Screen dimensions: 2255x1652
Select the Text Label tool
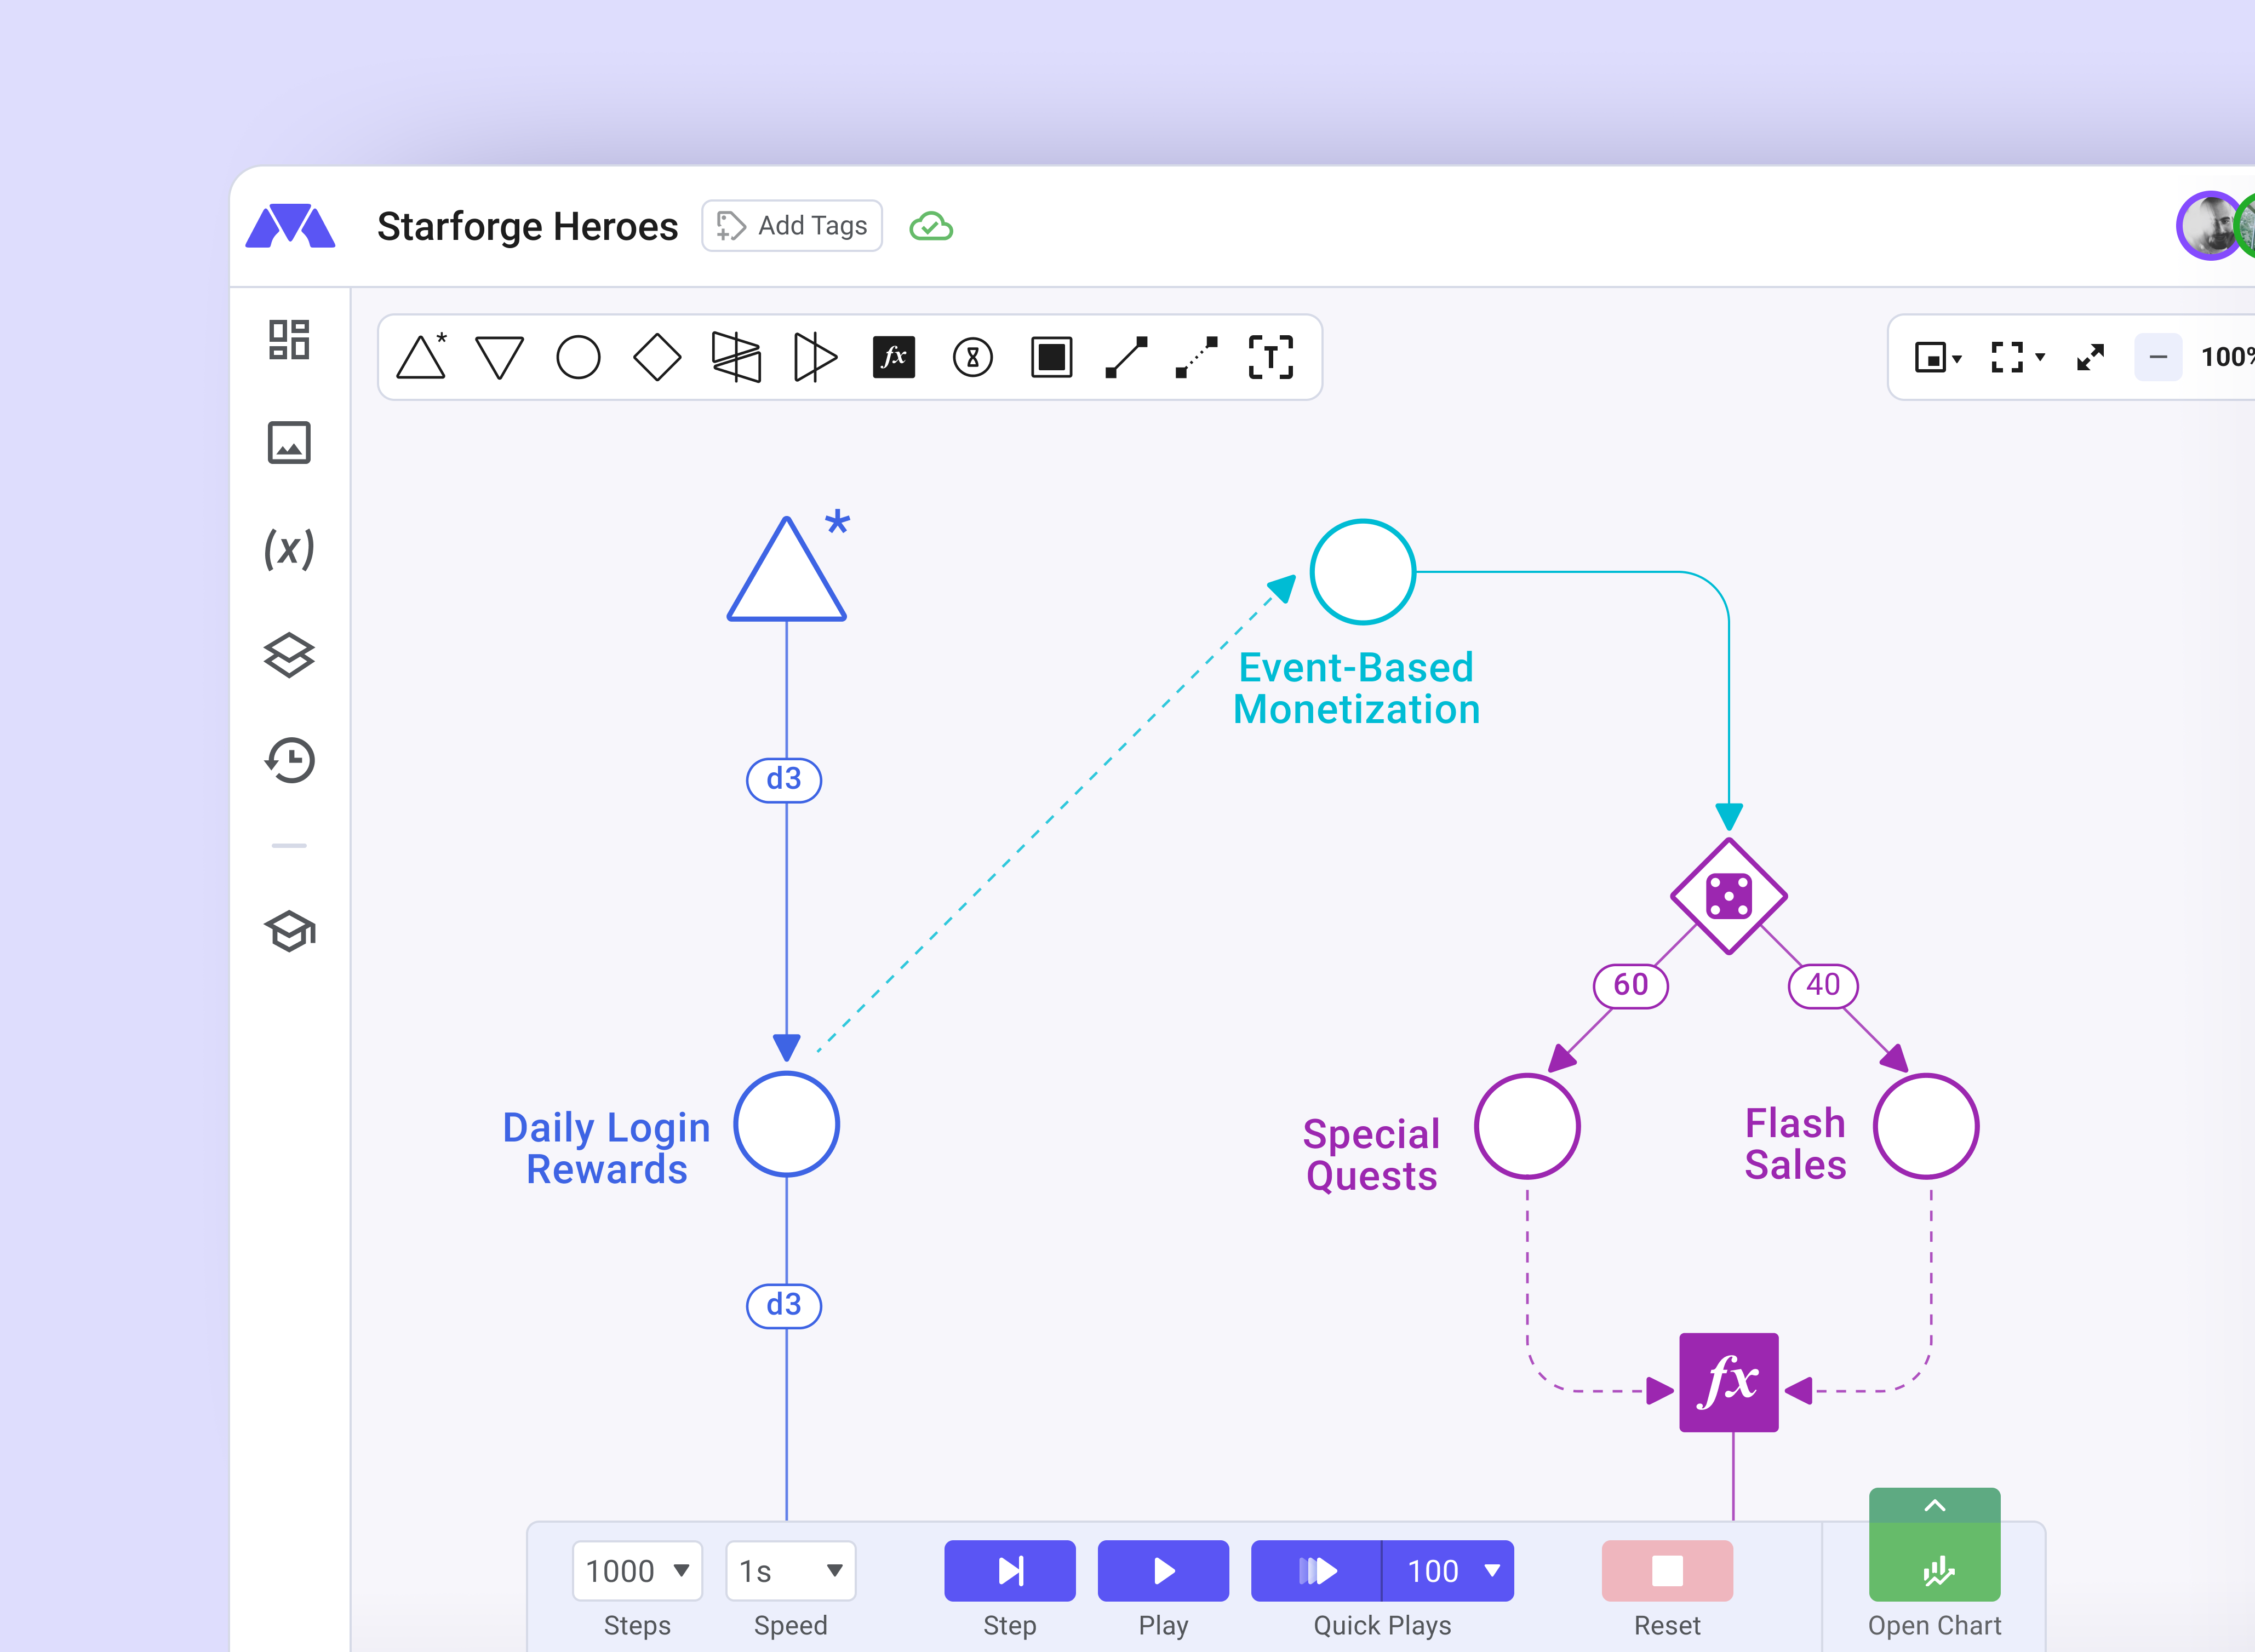coord(1270,357)
